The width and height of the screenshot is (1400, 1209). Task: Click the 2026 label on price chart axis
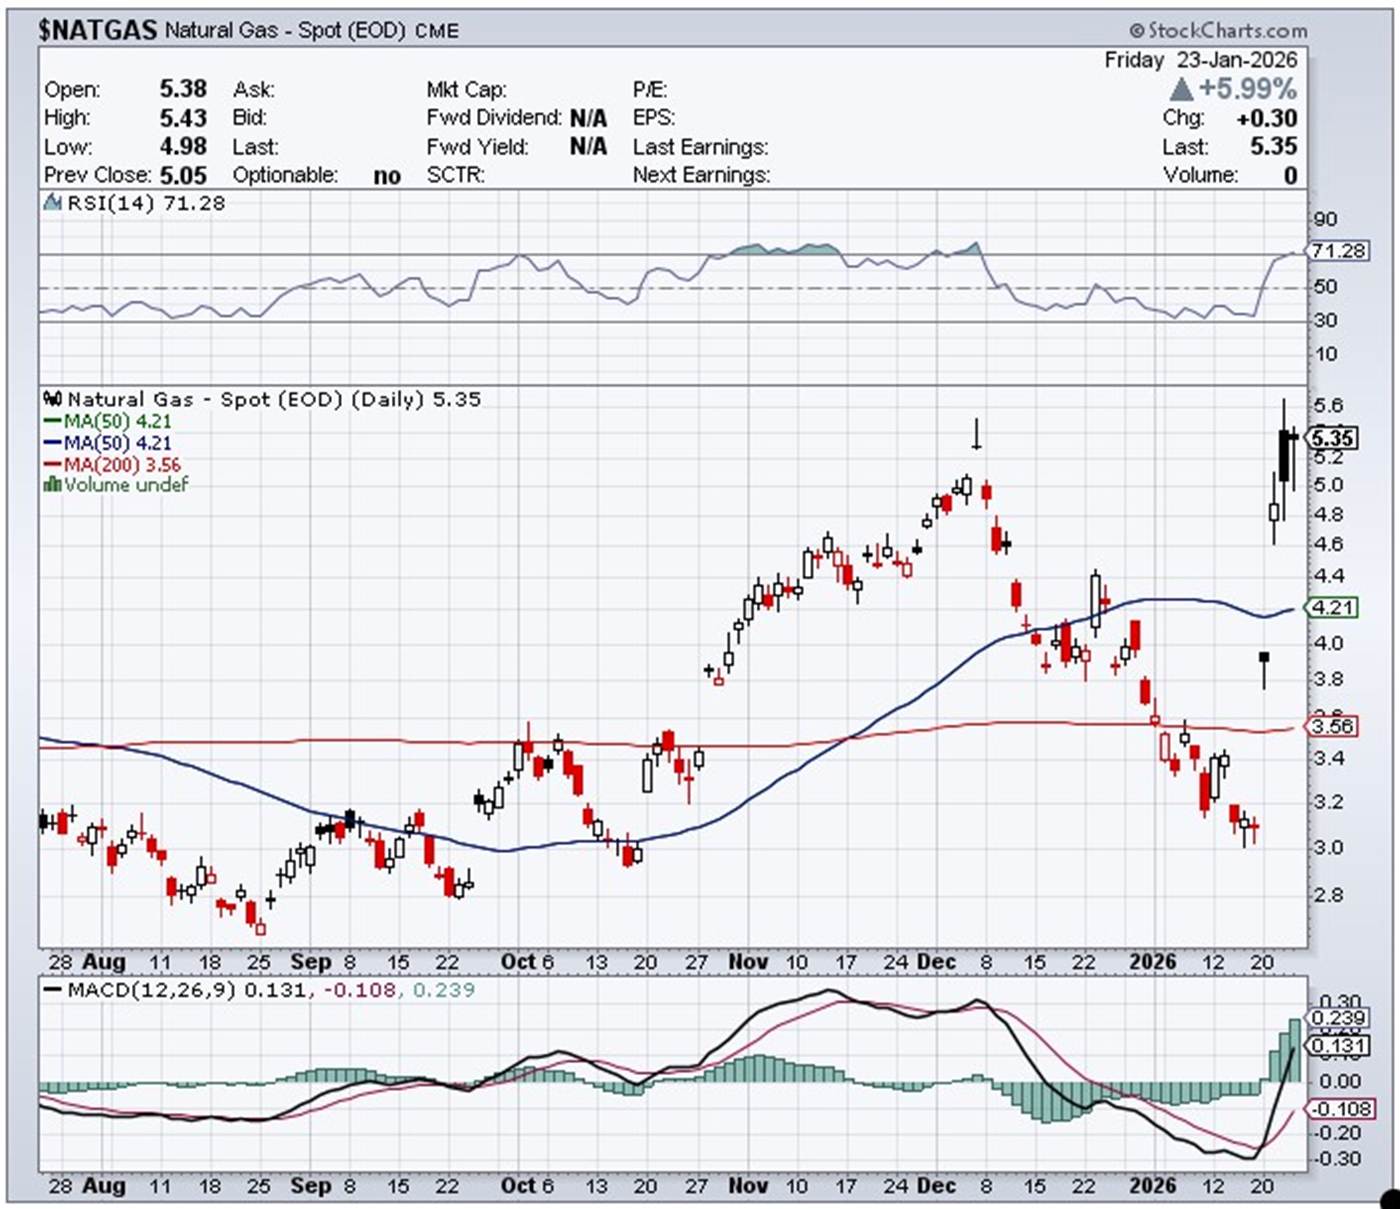[1152, 962]
